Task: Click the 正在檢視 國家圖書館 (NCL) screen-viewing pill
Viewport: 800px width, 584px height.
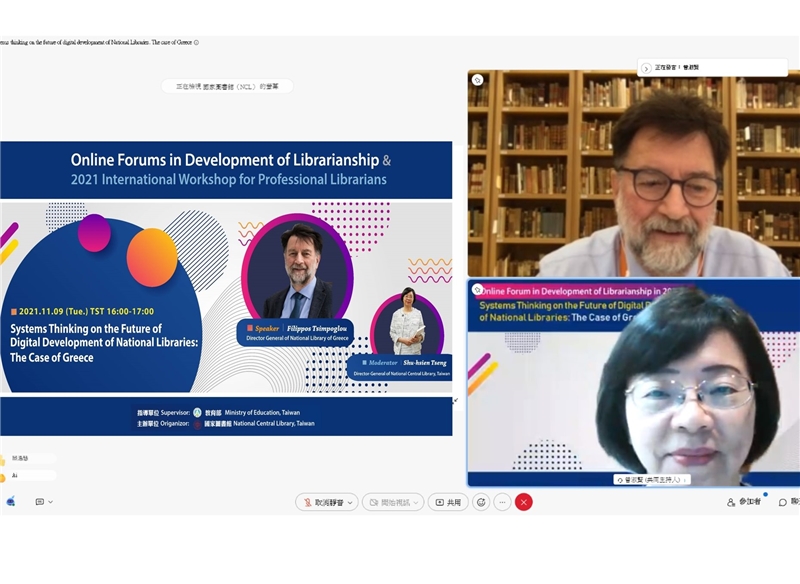Action: click(x=227, y=87)
